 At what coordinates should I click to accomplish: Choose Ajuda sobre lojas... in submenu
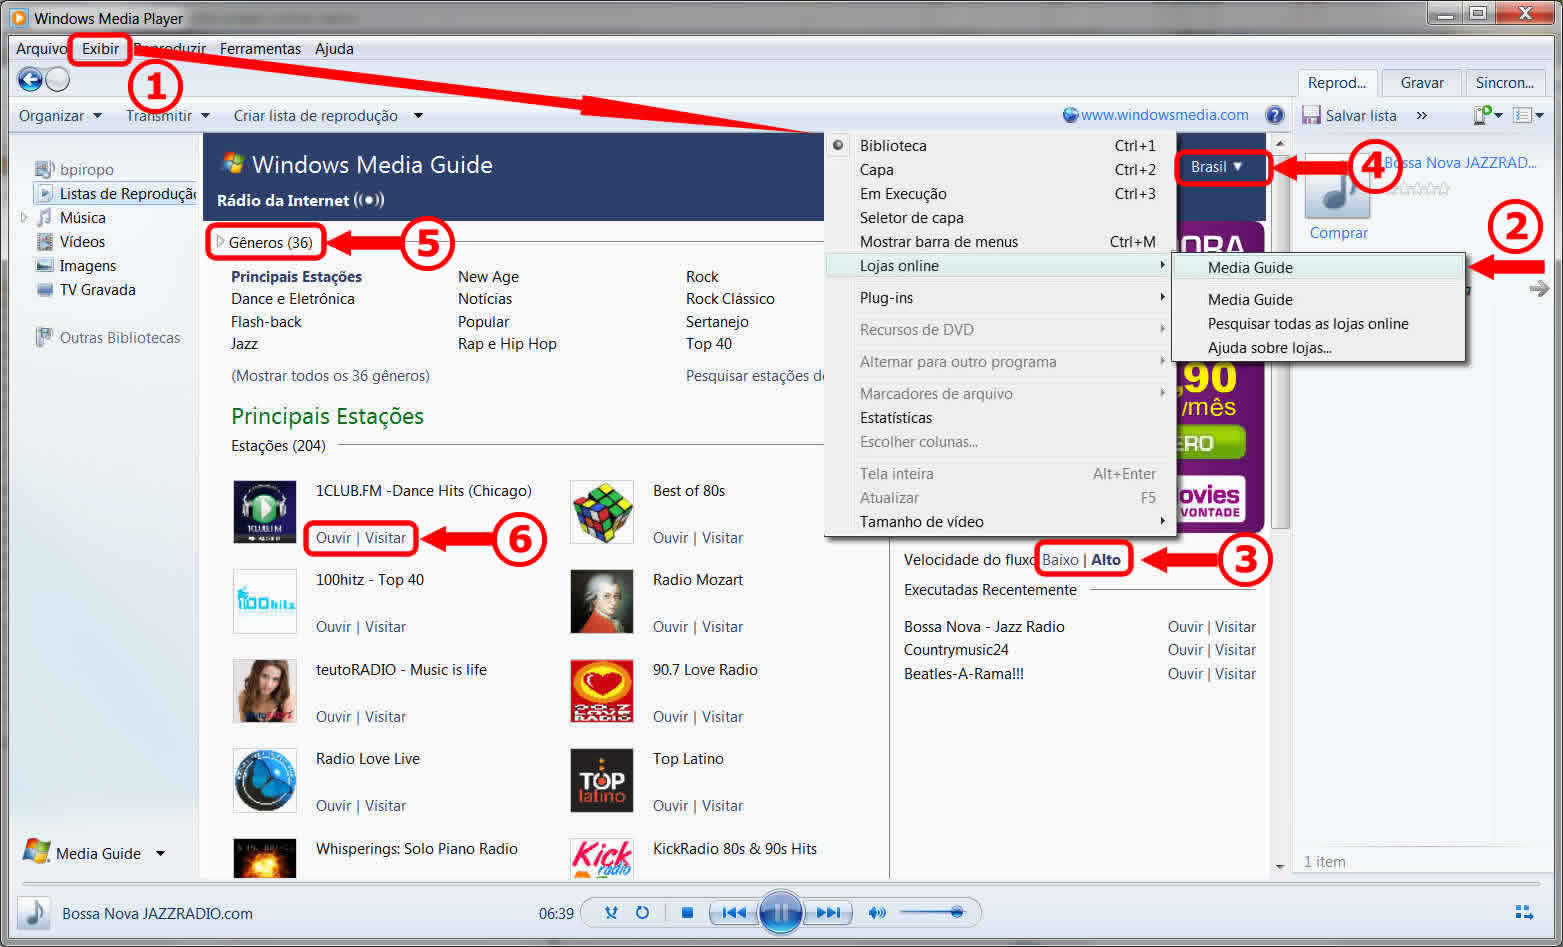[x=1269, y=347]
